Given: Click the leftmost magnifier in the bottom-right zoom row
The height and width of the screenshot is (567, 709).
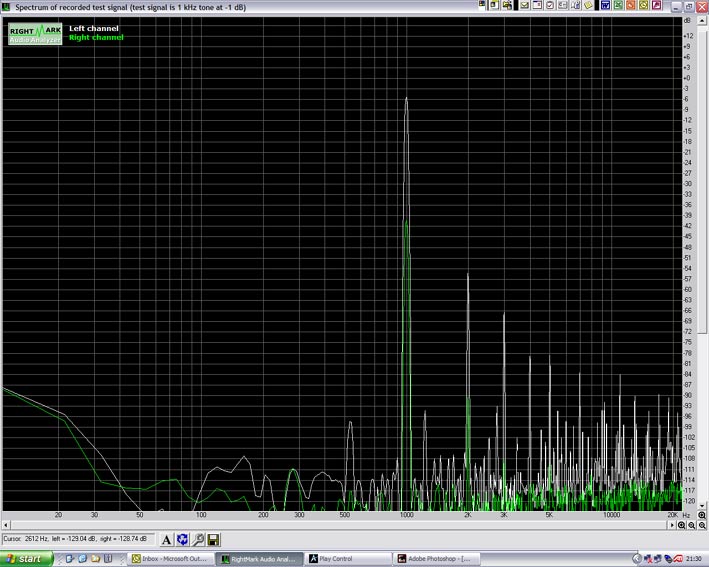Looking at the screenshot, I should (681, 525).
